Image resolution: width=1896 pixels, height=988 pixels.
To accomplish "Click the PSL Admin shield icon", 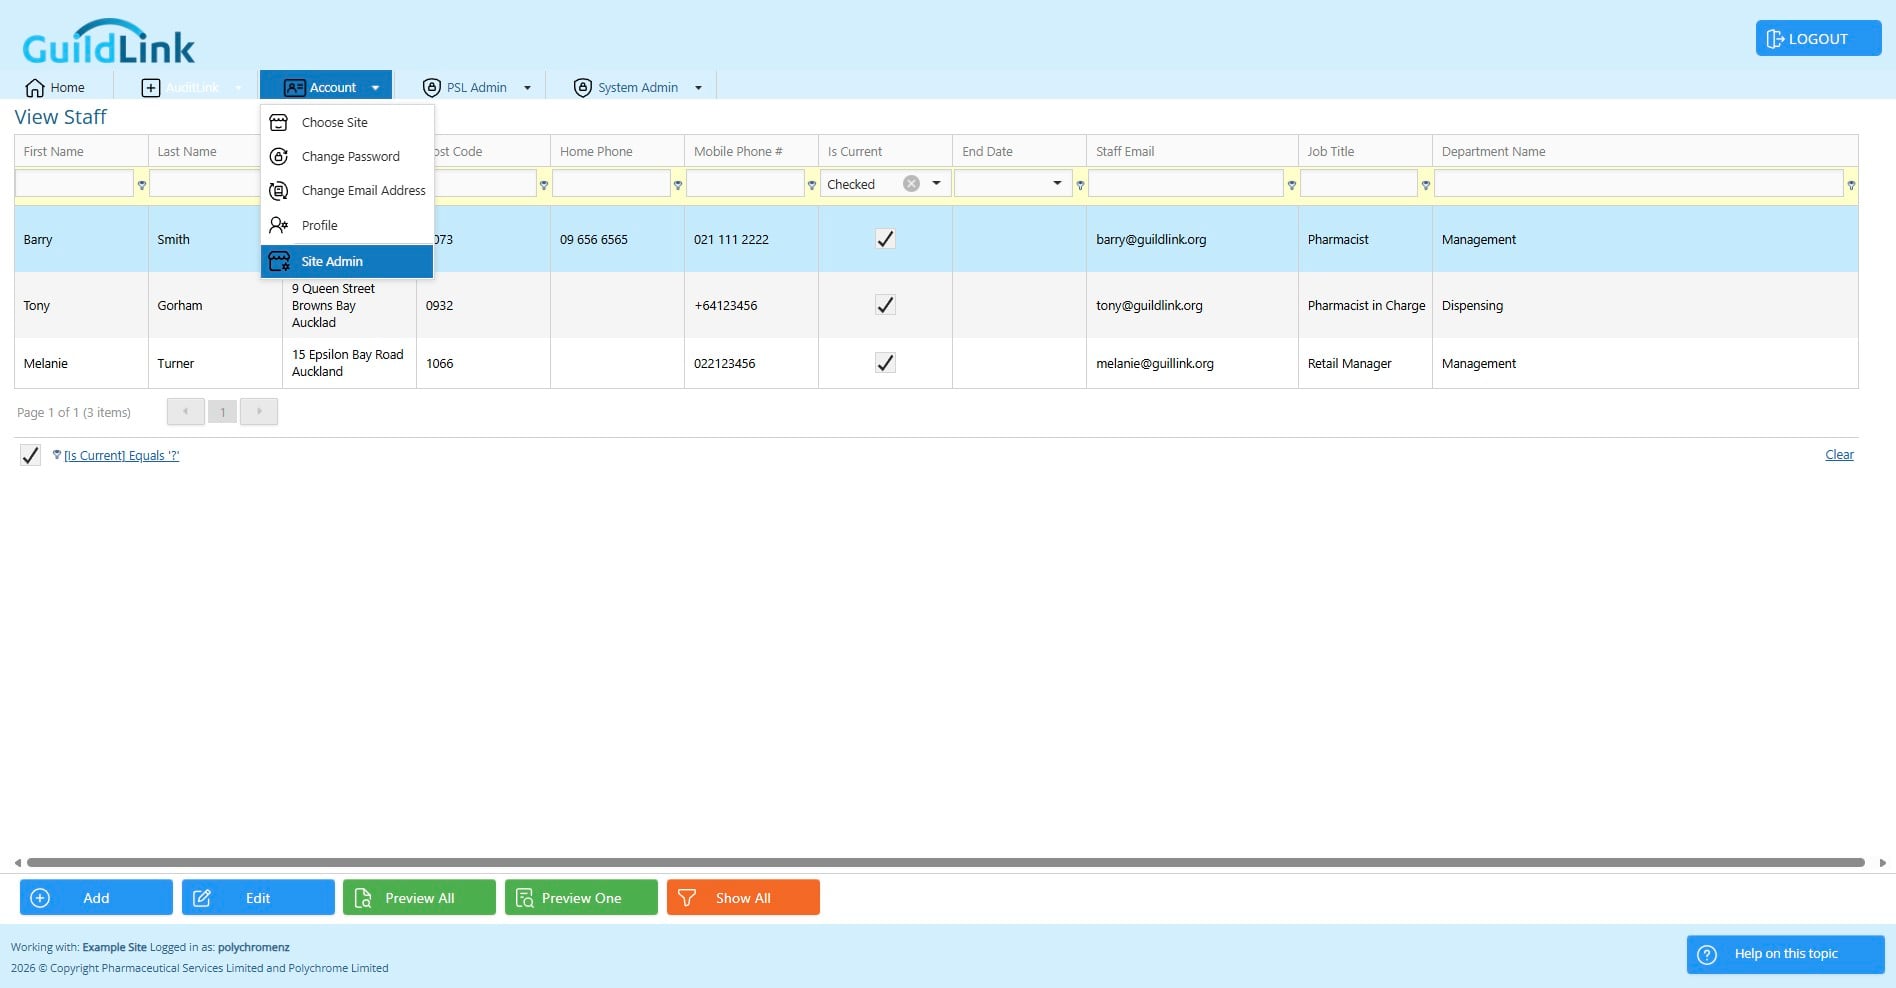I will click(432, 88).
